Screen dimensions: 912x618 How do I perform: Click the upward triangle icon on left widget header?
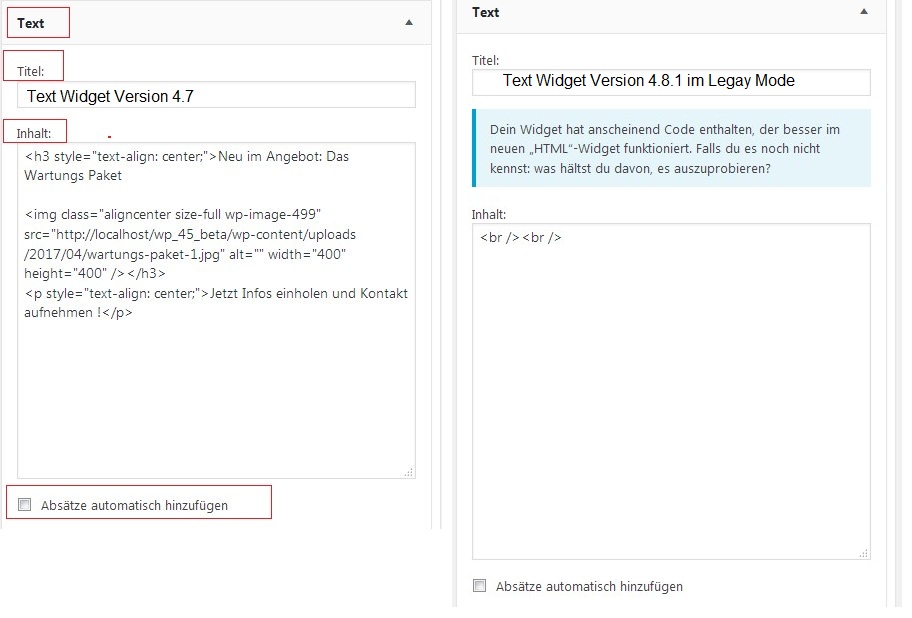408,22
